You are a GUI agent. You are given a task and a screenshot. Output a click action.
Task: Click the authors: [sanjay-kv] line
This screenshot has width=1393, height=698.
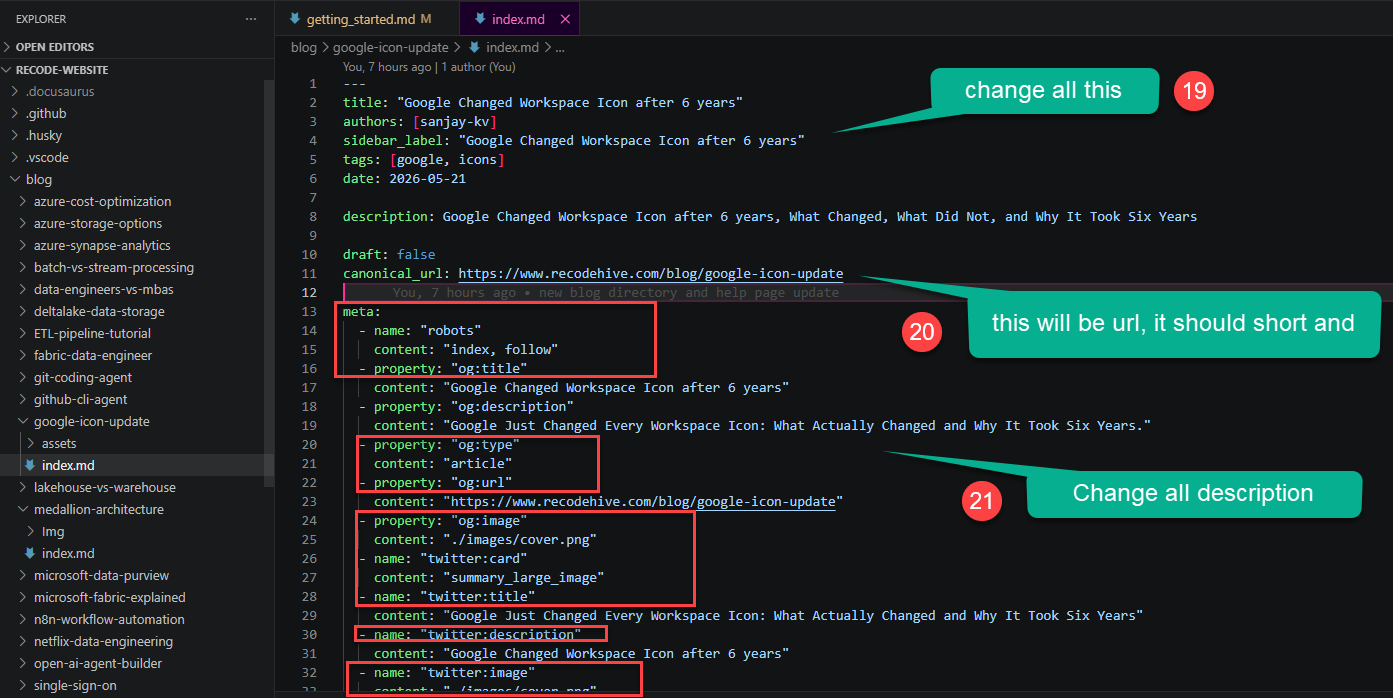click(419, 121)
